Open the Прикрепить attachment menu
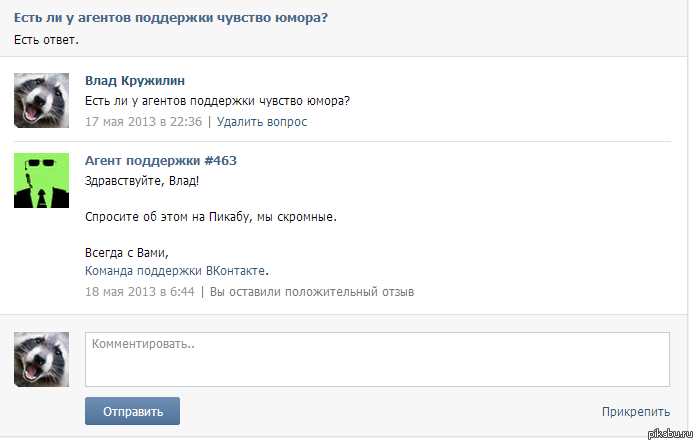Image resolution: width=698 pixels, height=445 pixels. point(635,411)
